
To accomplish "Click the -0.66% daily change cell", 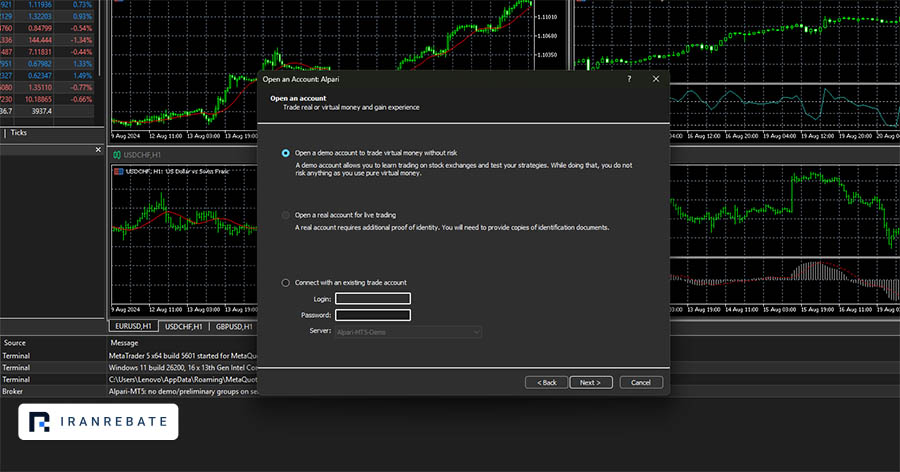I will click(x=82, y=99).
